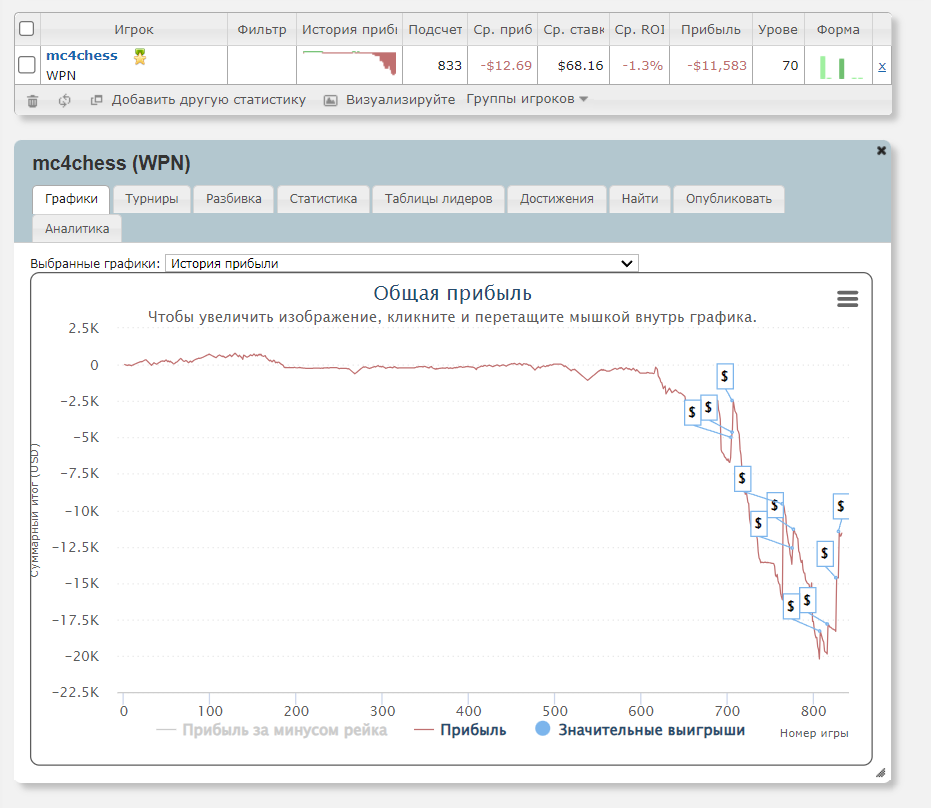
Task: Check the mc4chess row checkbox
Action: 27,66
